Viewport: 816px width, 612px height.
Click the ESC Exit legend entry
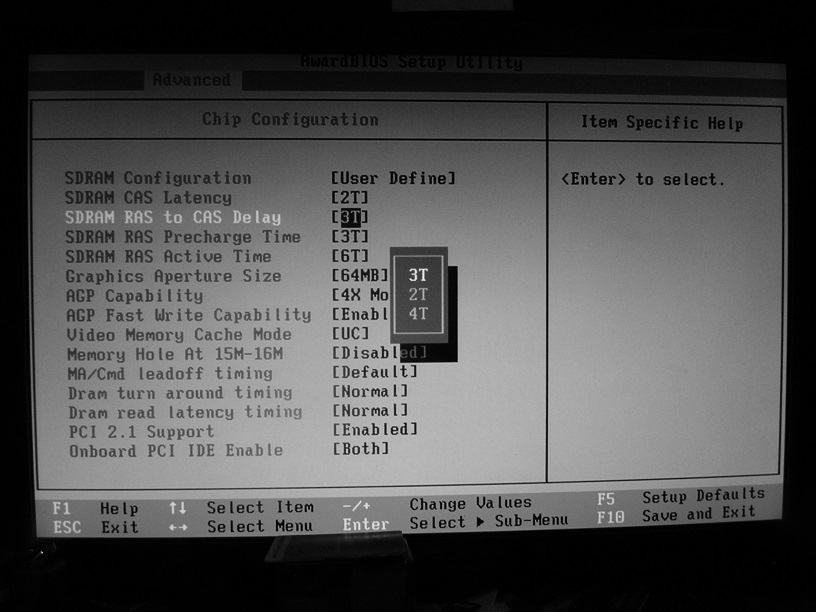click(95, 527)
